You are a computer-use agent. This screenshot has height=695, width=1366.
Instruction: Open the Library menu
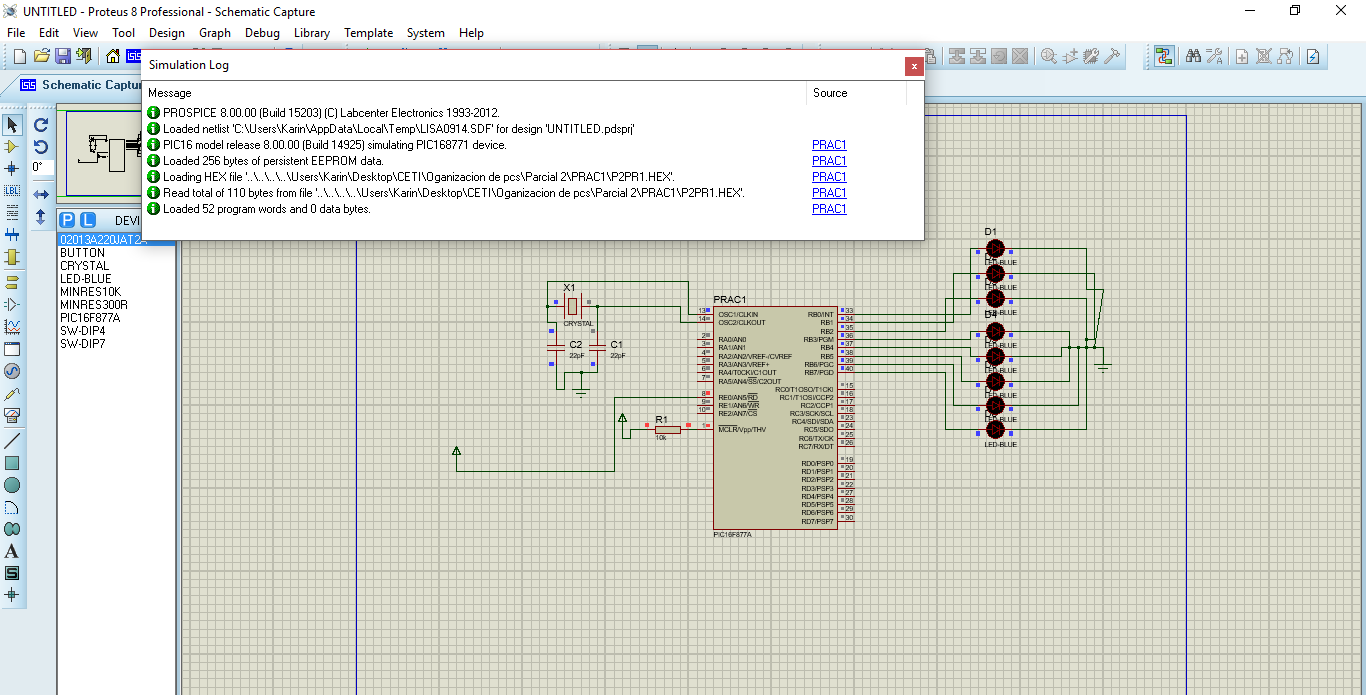point(312,33)
